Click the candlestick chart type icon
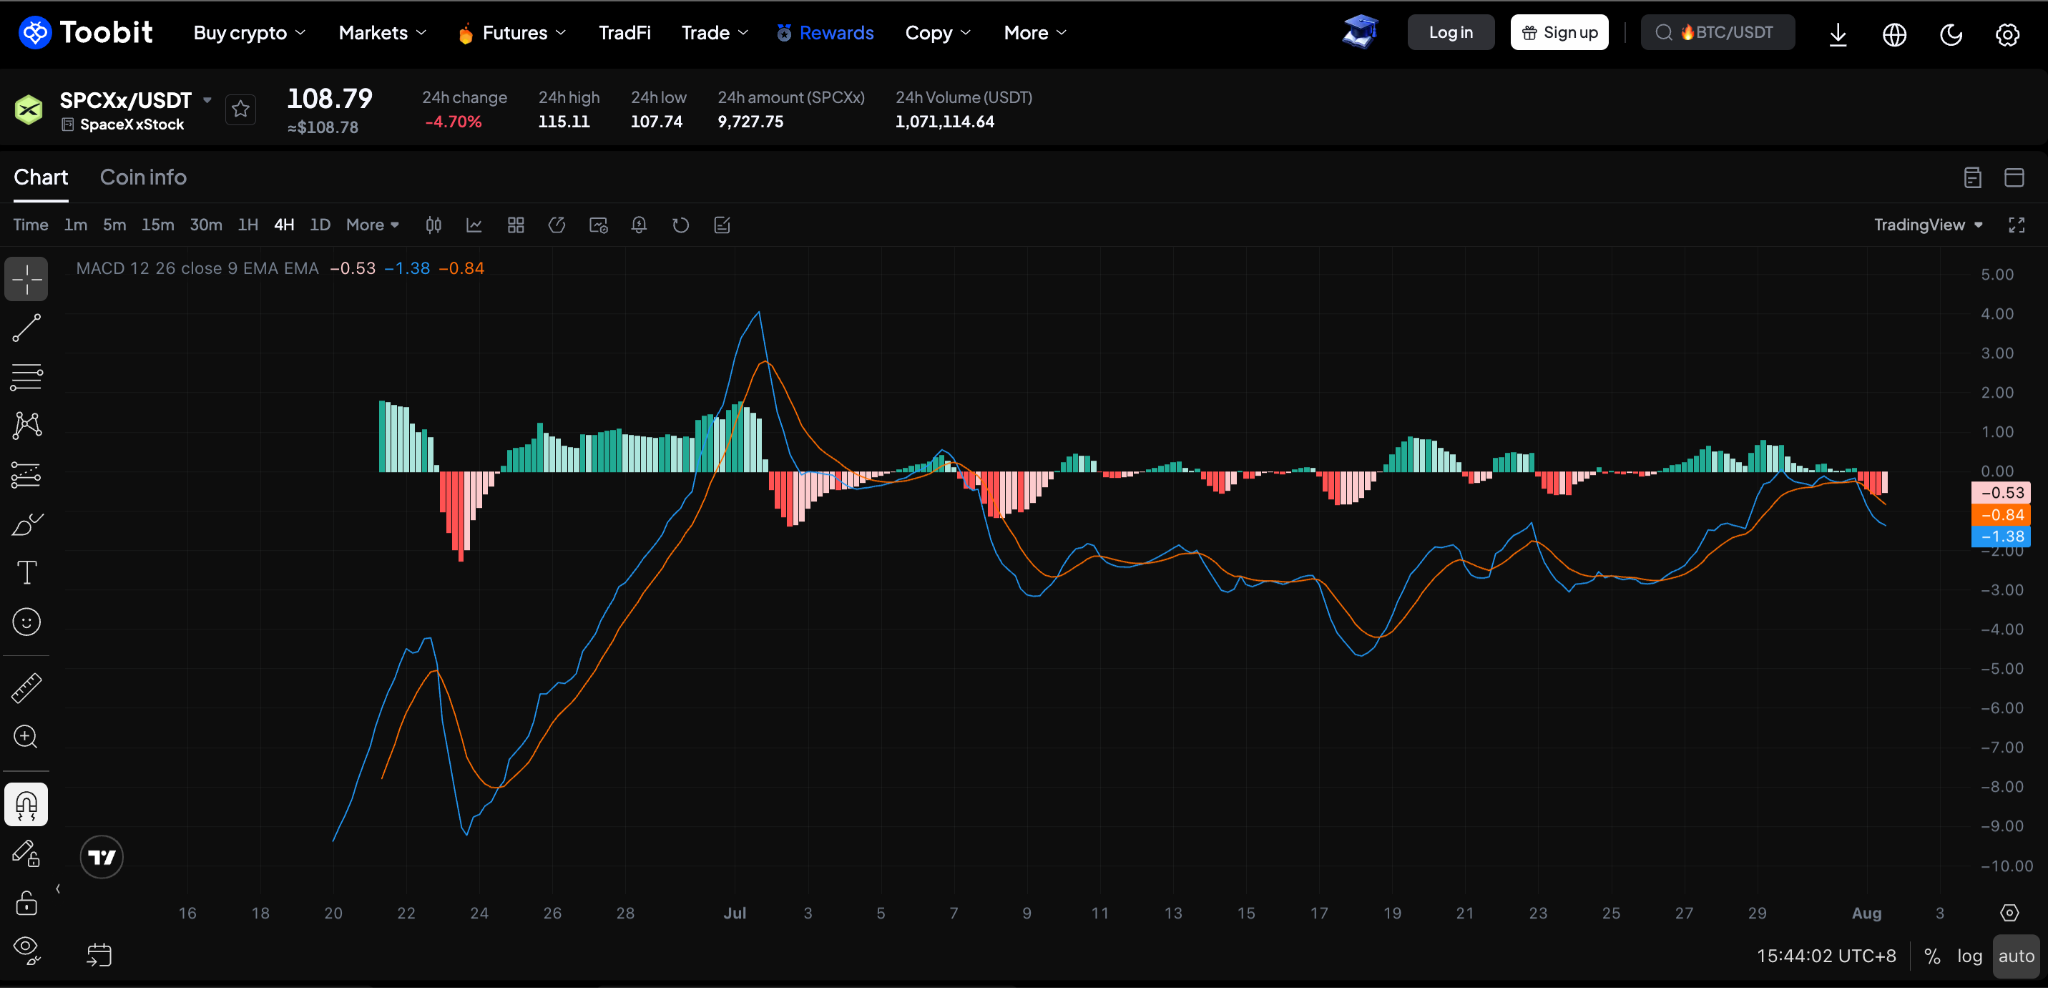2048x988 pixels. 433,225
